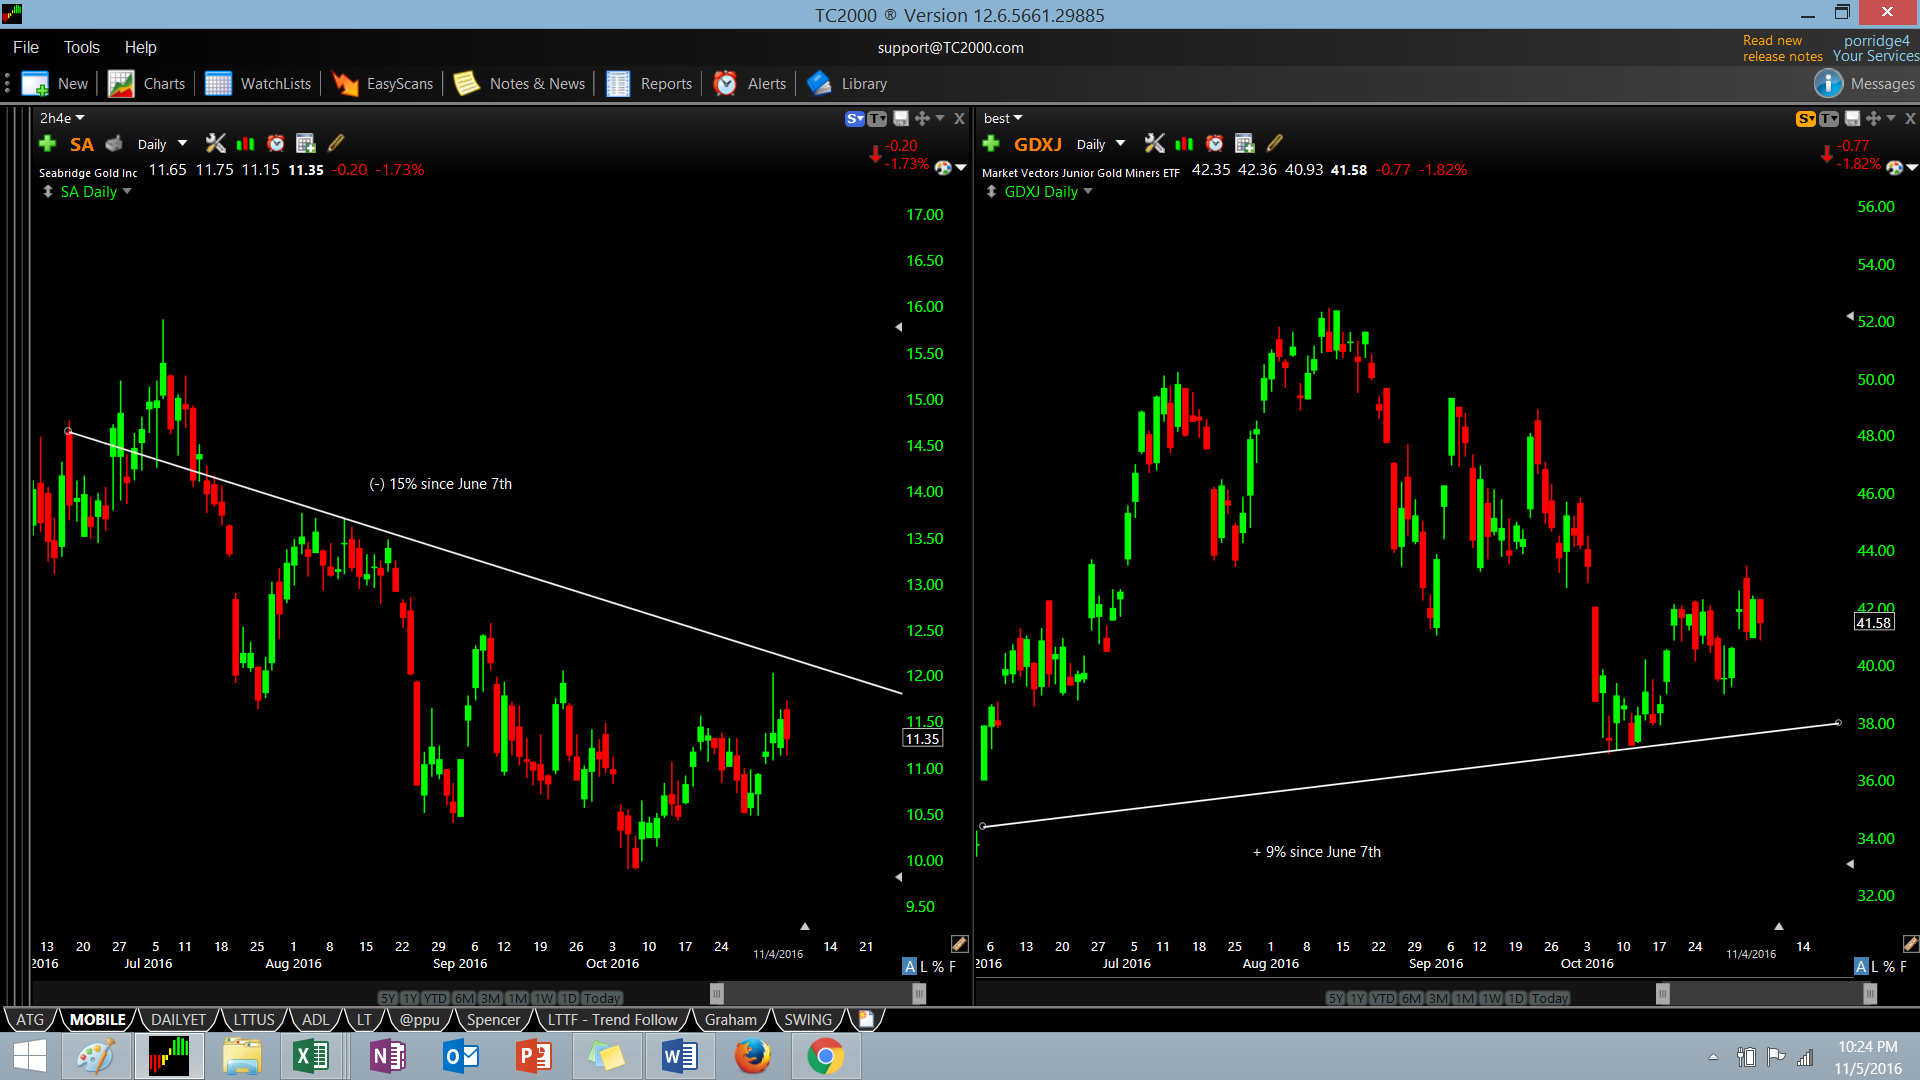This screenshot has height=1080, width=1920.
Task: Open the File menu
Action: pyautogui.click(x=26, y=47)
